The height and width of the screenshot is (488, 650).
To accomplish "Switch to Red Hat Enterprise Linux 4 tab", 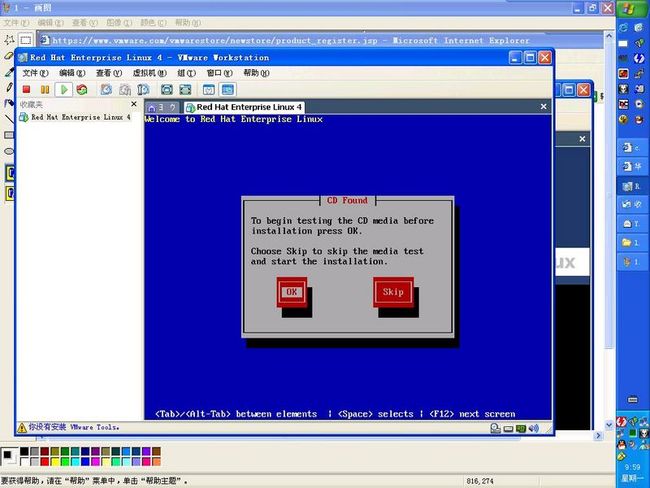I will pos(245,107).
